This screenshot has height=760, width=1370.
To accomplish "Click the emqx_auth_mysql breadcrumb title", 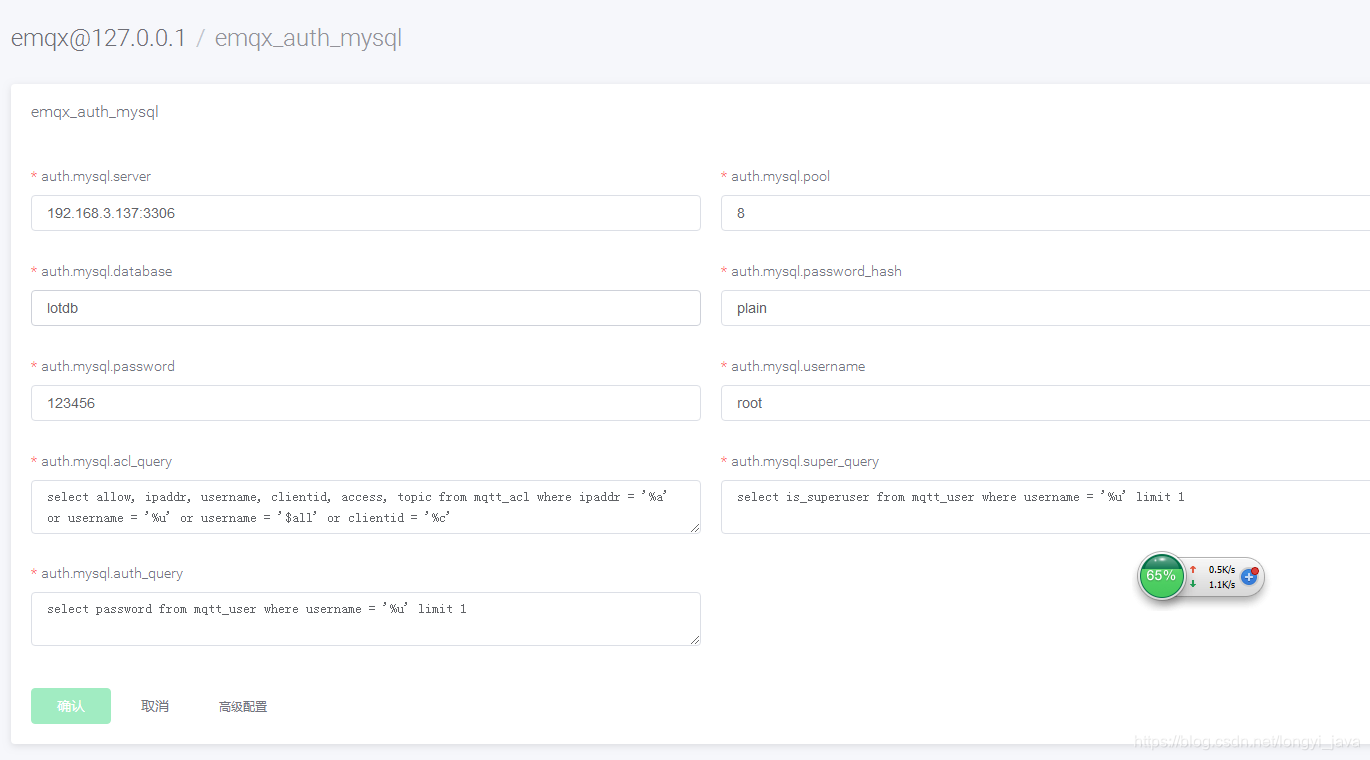I will point(308,39).
